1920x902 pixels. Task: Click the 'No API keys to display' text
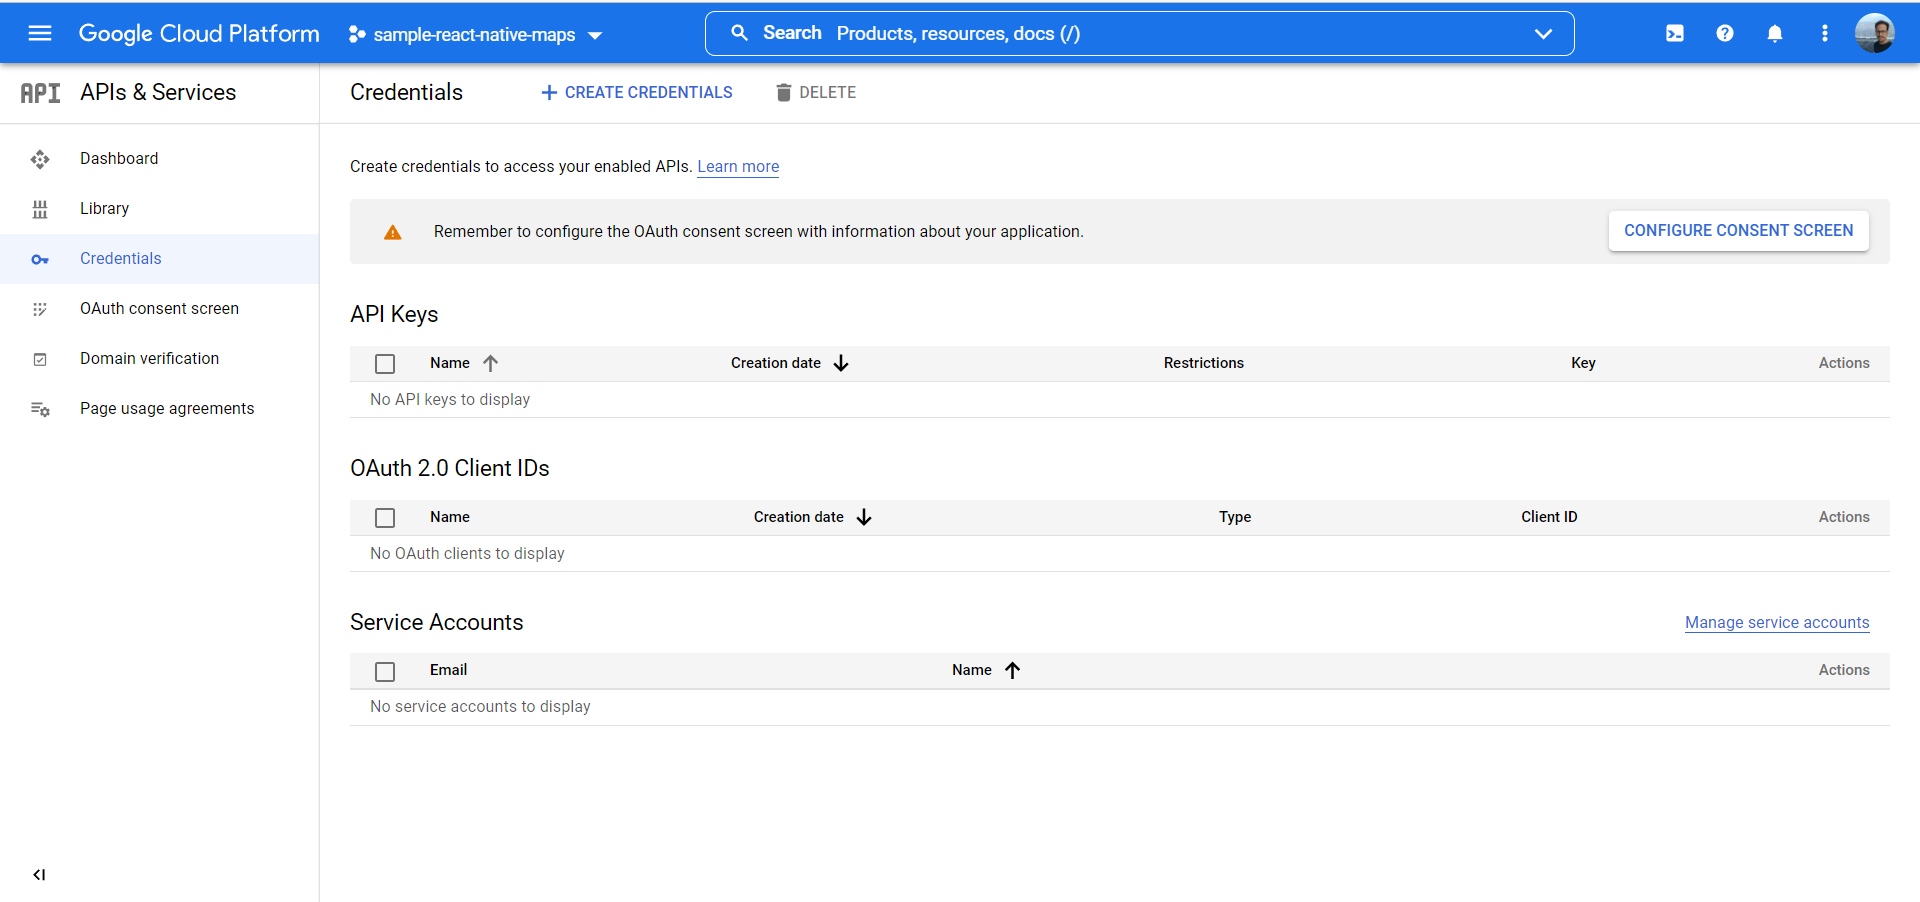click(x=450, y=399)
